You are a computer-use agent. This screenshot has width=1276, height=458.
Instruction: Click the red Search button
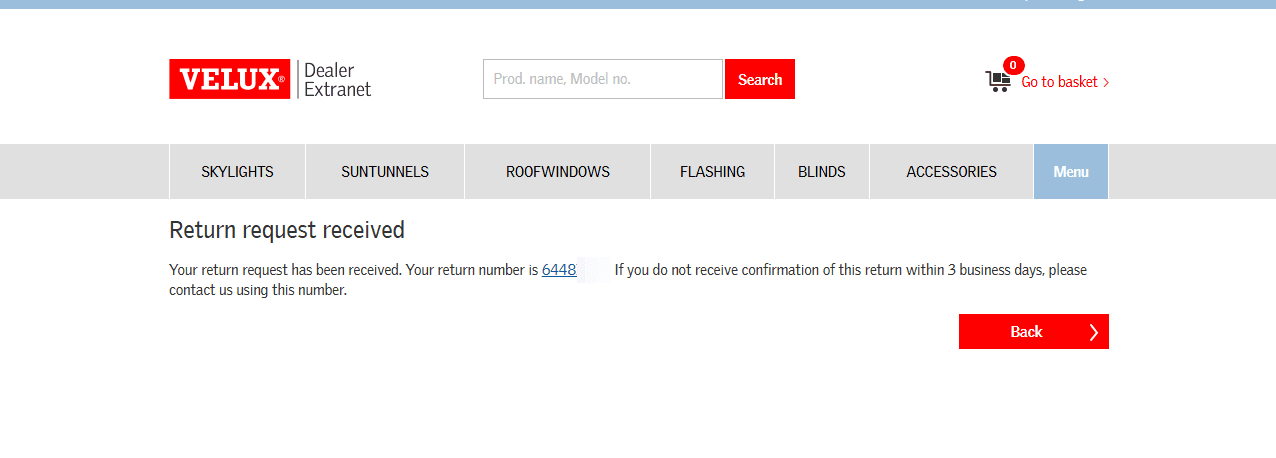click(x=760, y=79)
